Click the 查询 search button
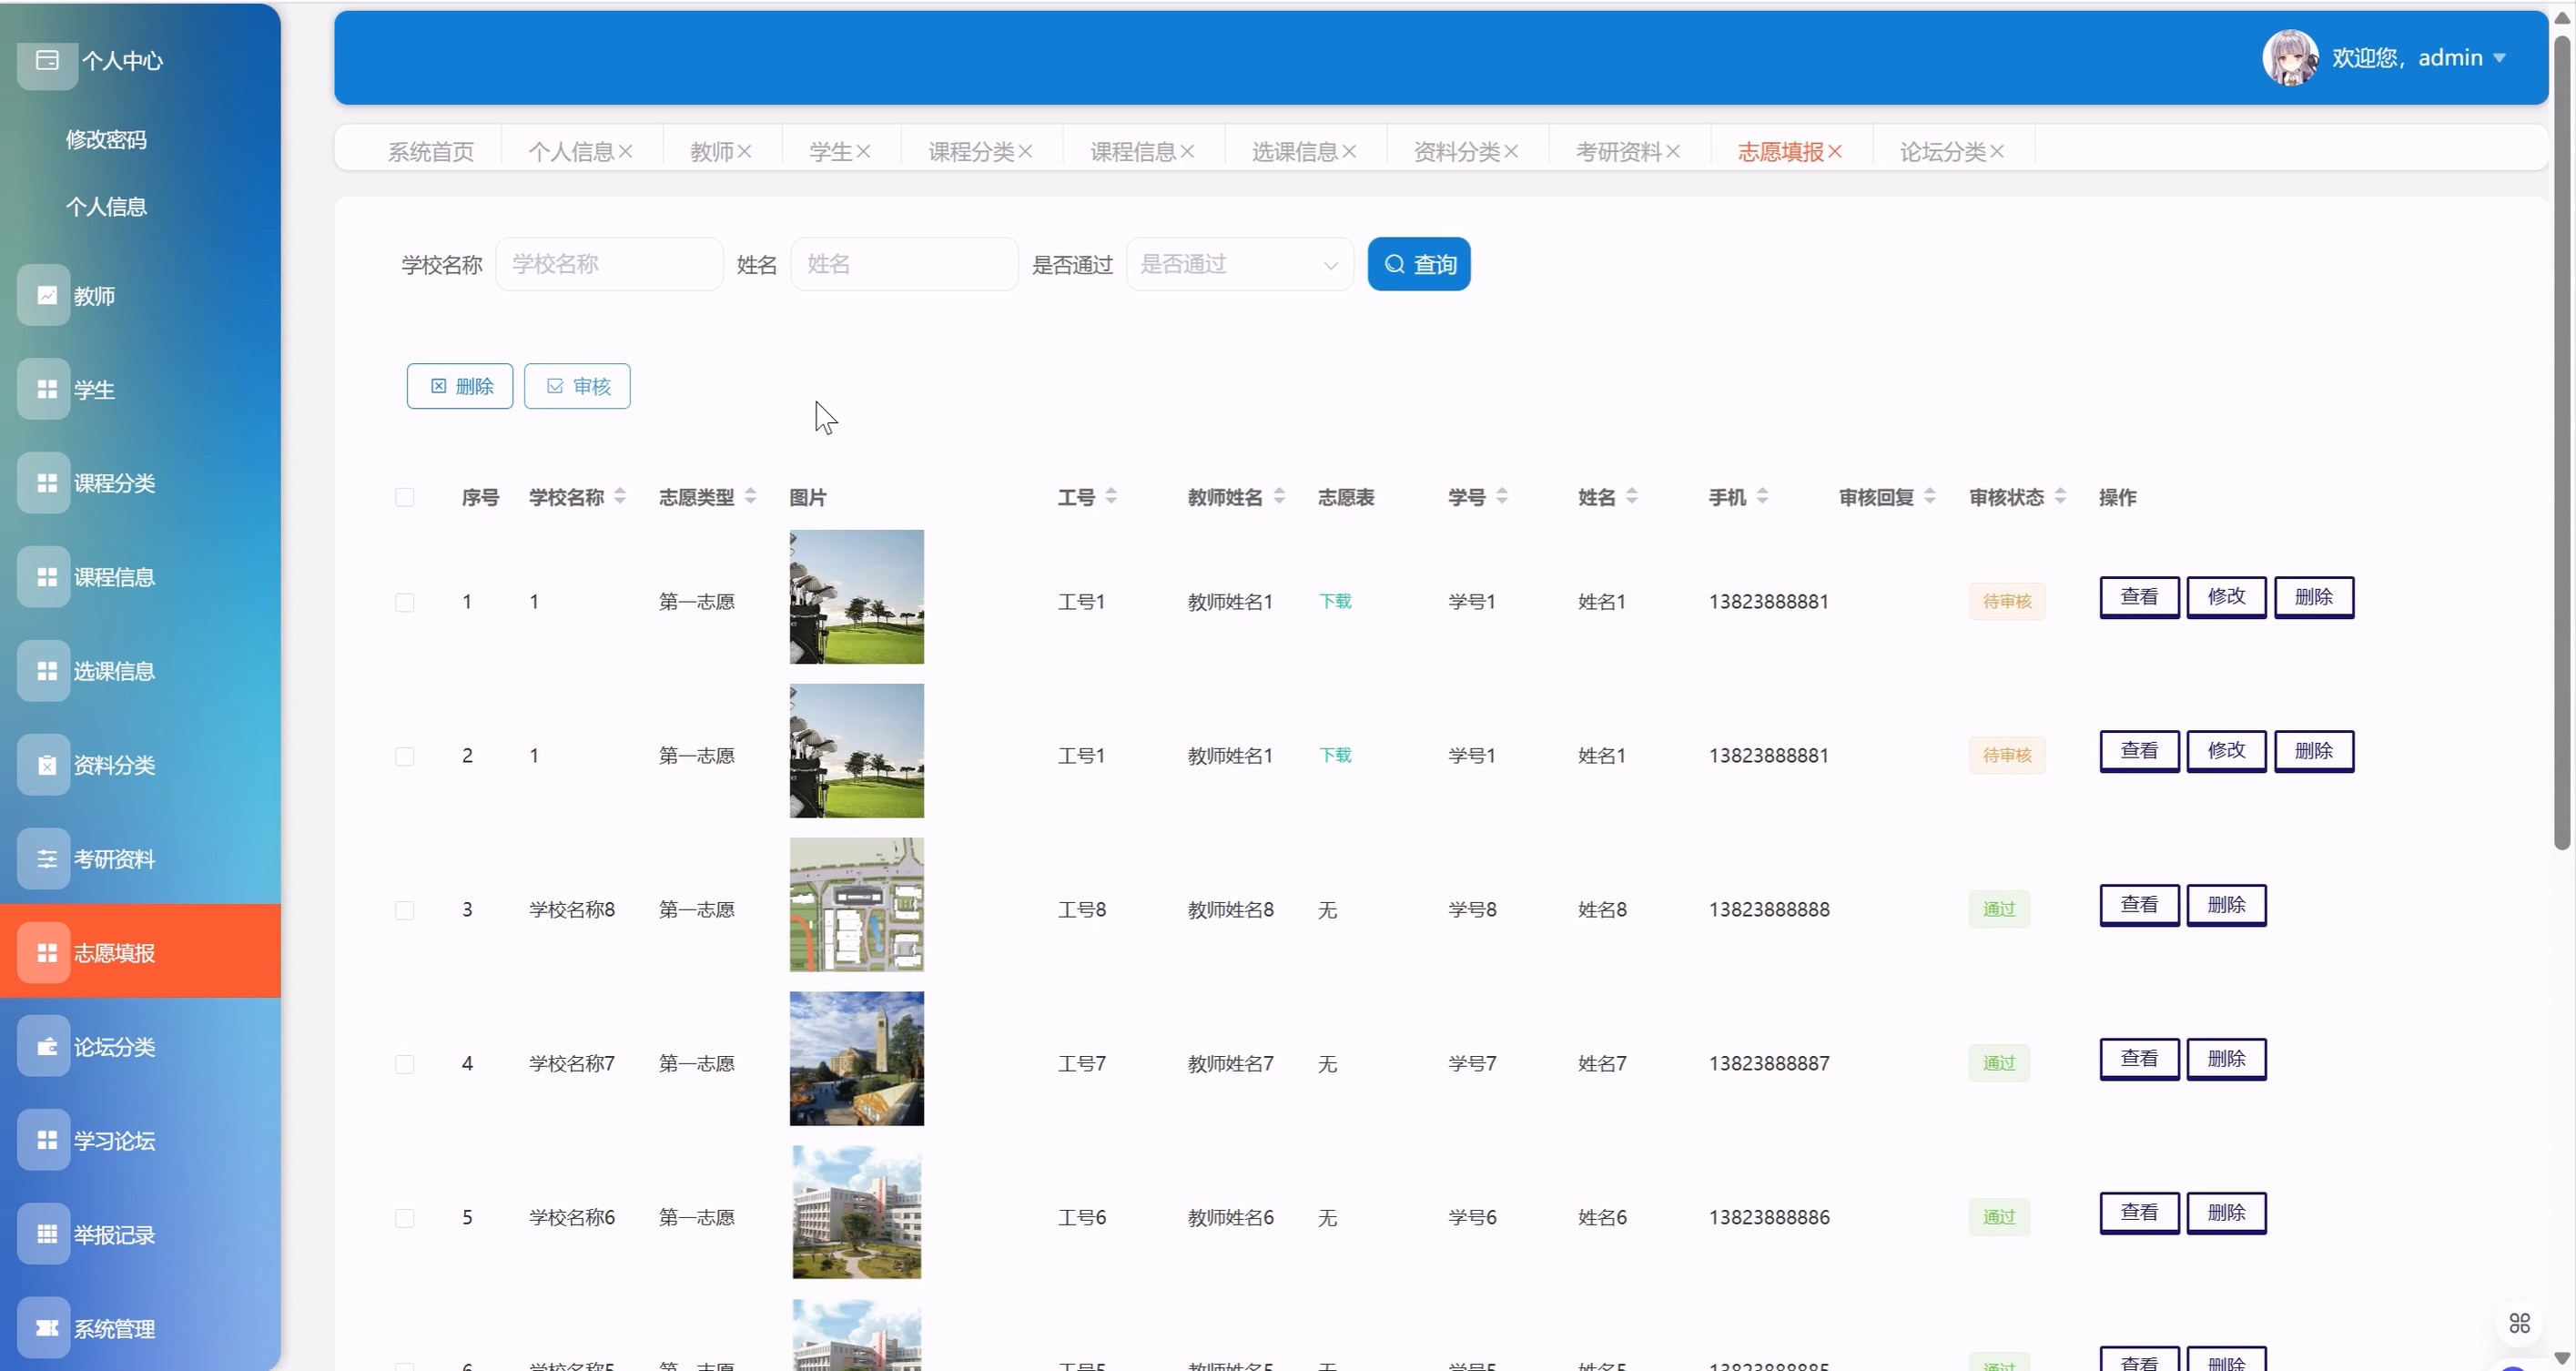Image resolution: width=2576 pixels, height=1371 pixels. tap(1418, 264)
